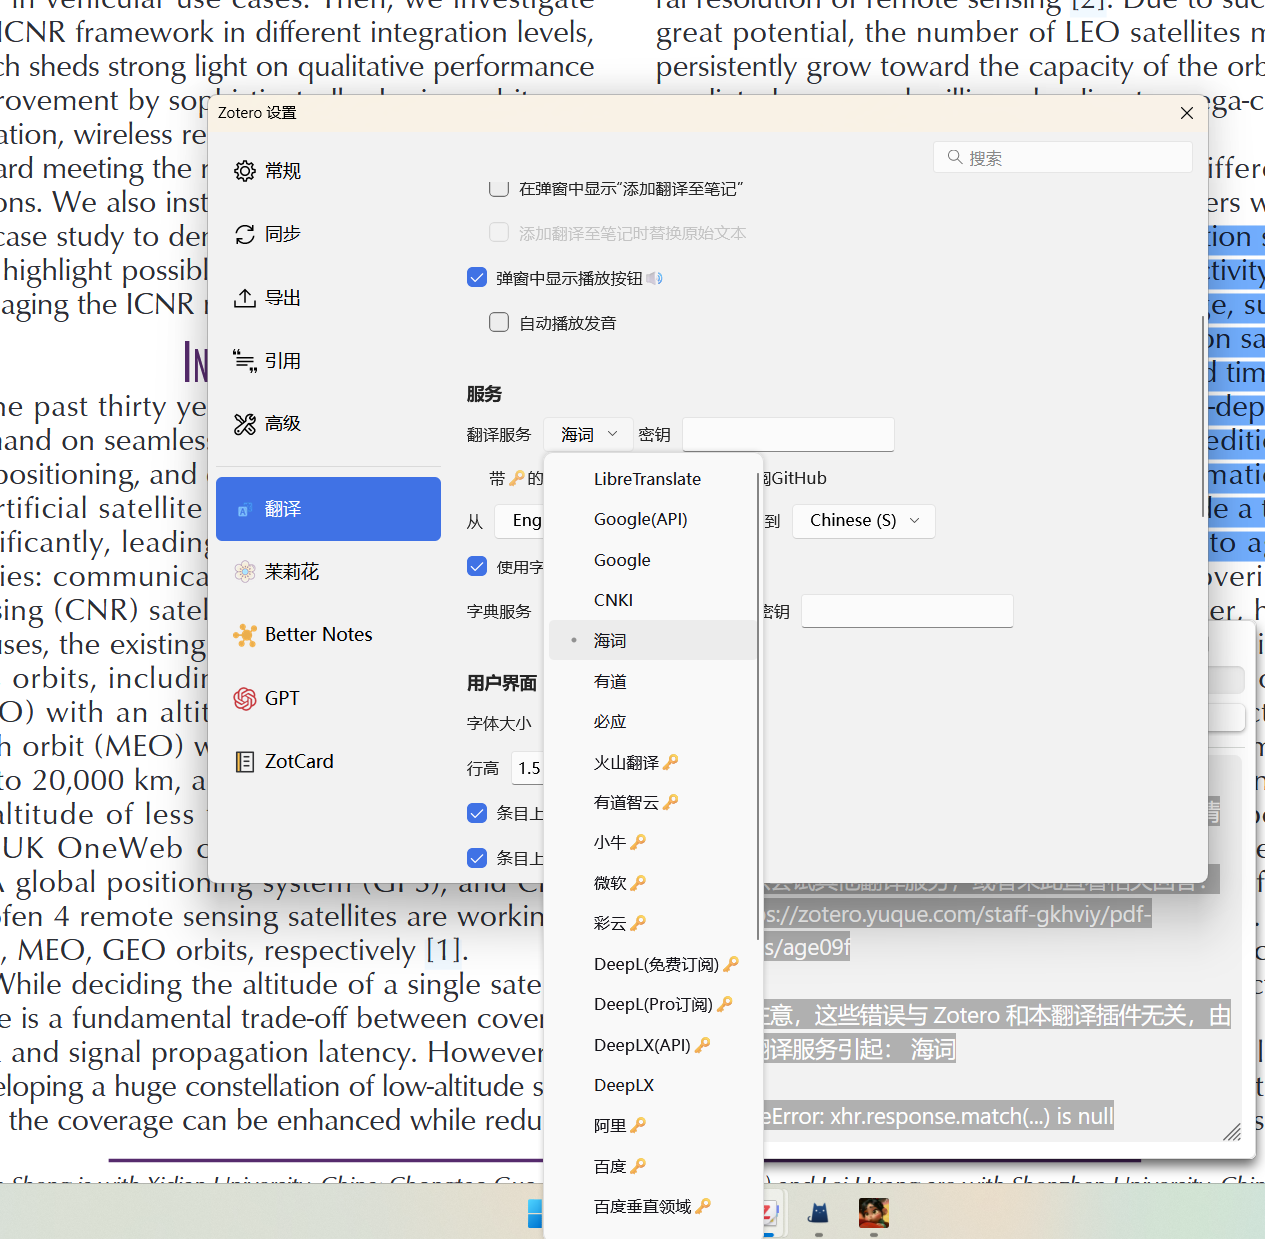The width and height of the screenshot is (1265, 1239).
Task: Select DeepL(Pro订阅) translation service
Action: point(652,1004)
